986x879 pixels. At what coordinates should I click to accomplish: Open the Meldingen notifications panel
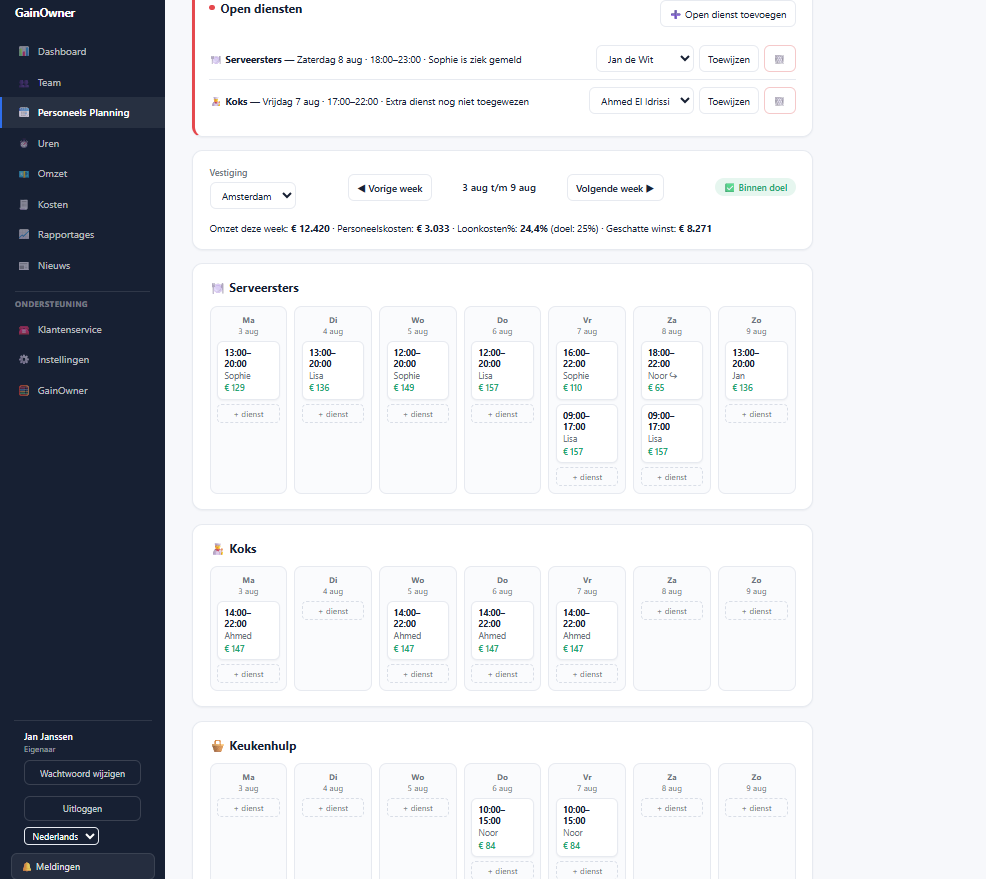(82, 866)
